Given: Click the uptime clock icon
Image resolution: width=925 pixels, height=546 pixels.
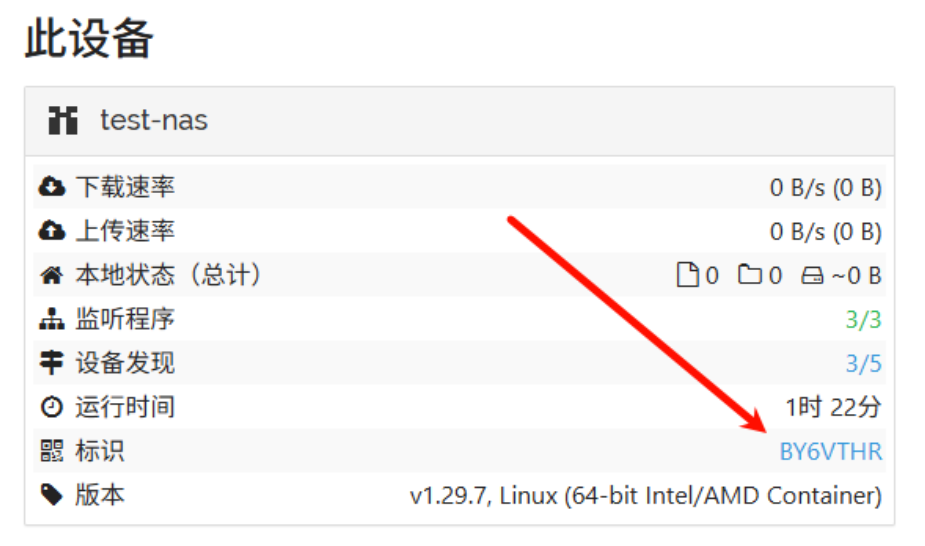Looking at the screenshot, I should [x=52, y=407].
